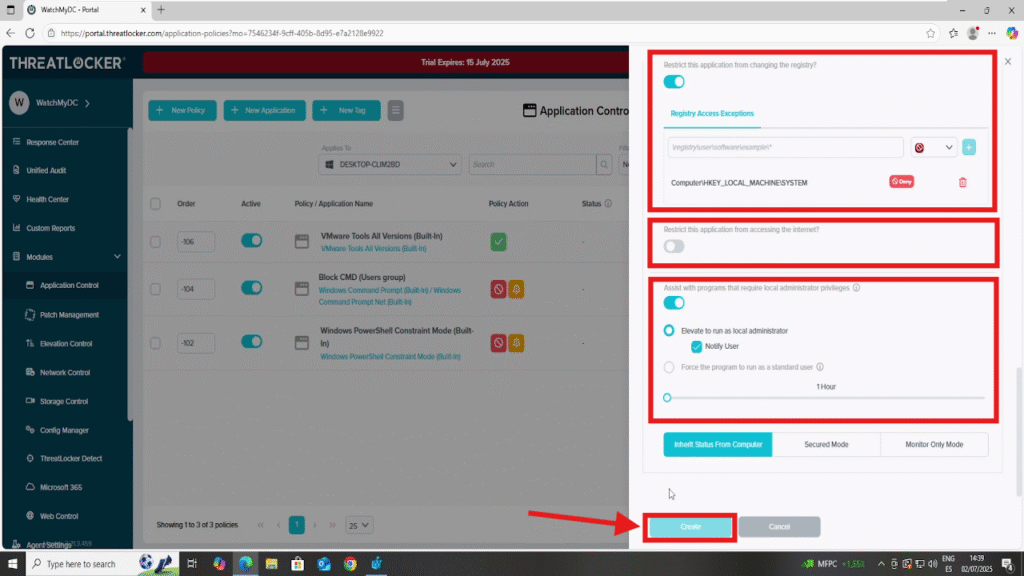Uncheck the Notify User checkbox
This screenshot has width=1024, height=576.
click(x=696, y=347)
